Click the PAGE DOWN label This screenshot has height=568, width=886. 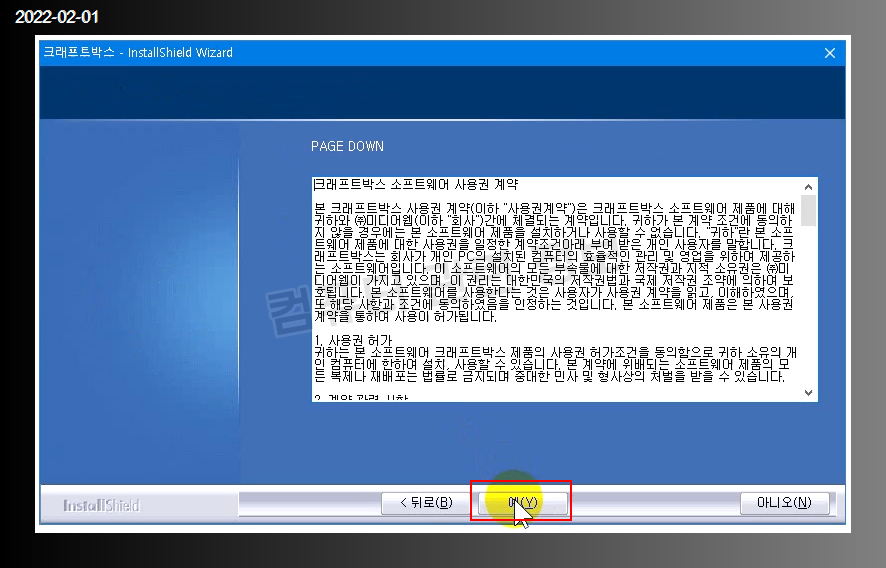click(347, 146)
